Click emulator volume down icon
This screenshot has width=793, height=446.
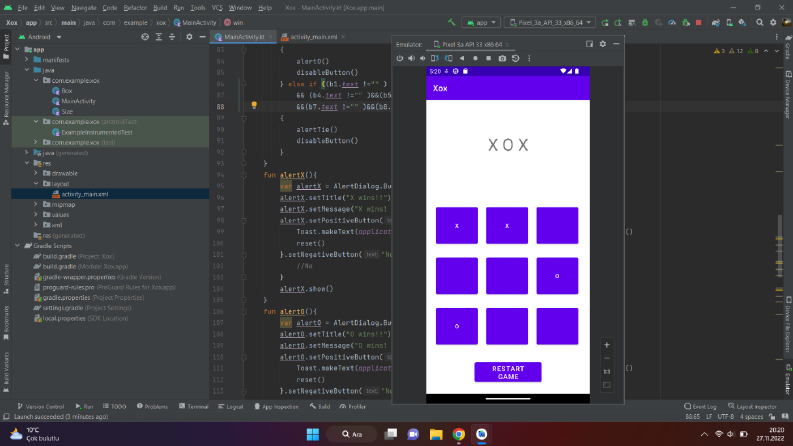coord(423,58)
